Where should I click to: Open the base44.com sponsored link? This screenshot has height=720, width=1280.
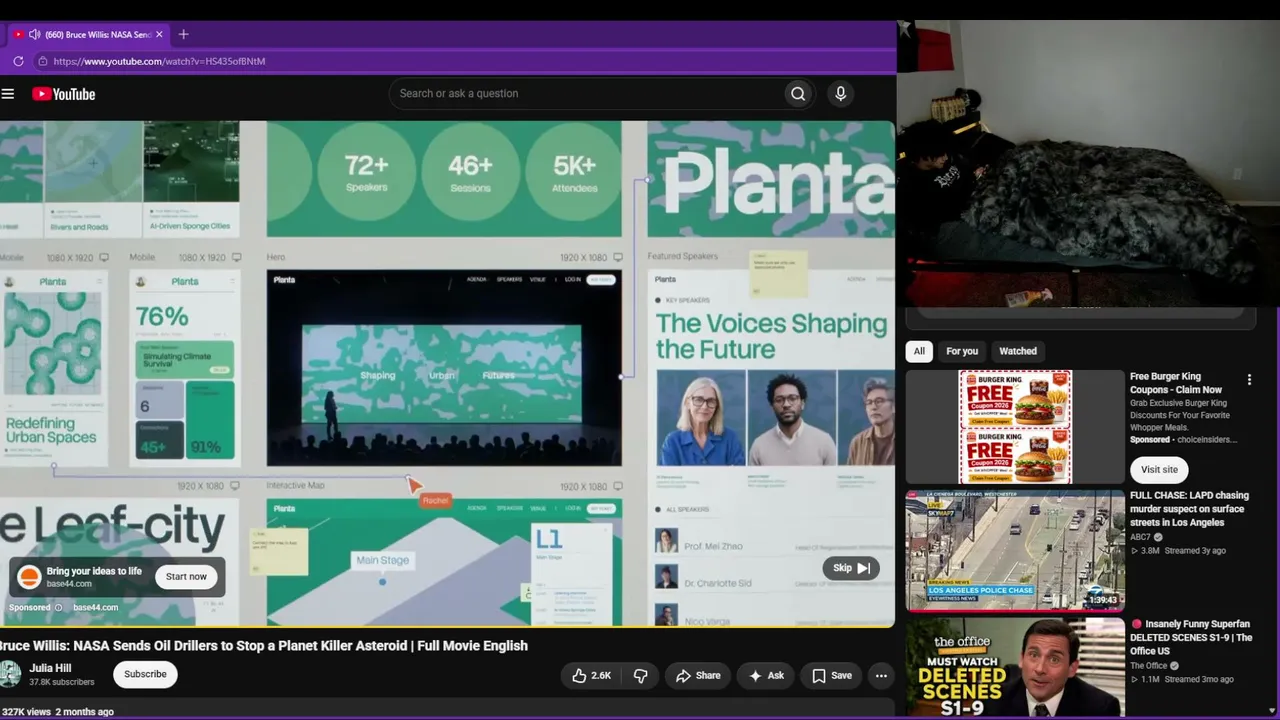[x=96, y=608]
